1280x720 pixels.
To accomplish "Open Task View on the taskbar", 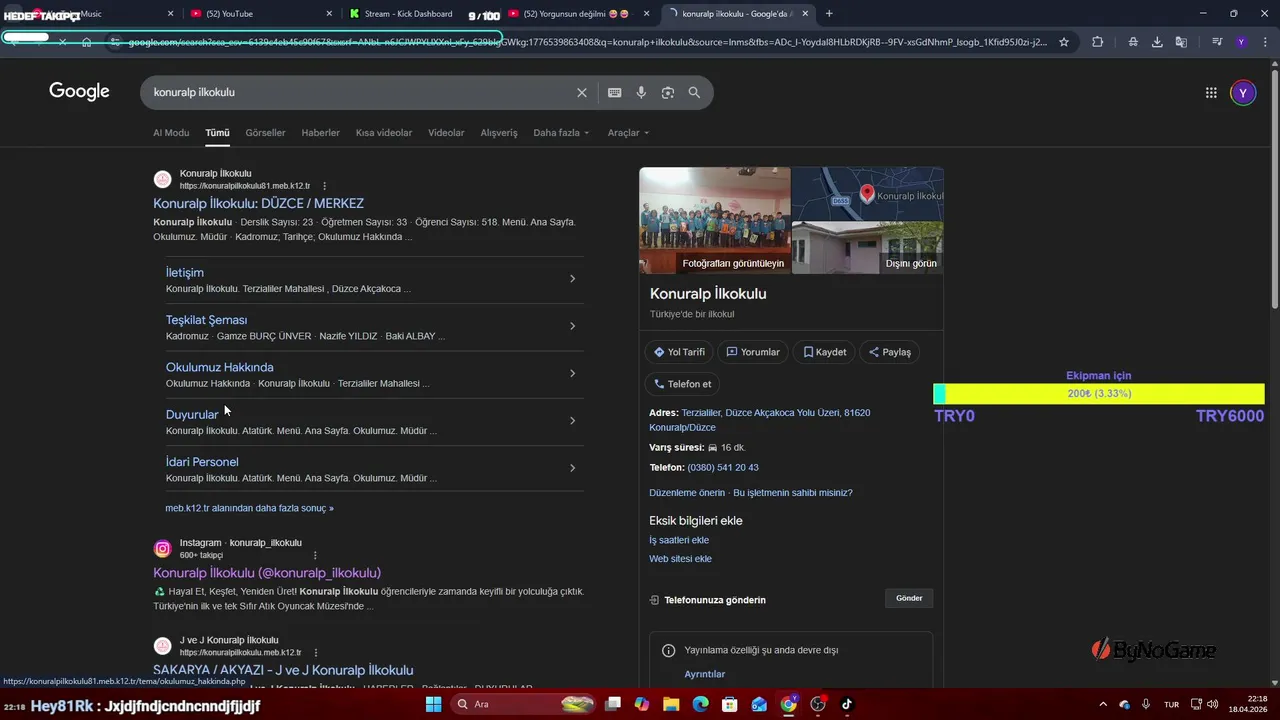I will (x=613, y=704).
